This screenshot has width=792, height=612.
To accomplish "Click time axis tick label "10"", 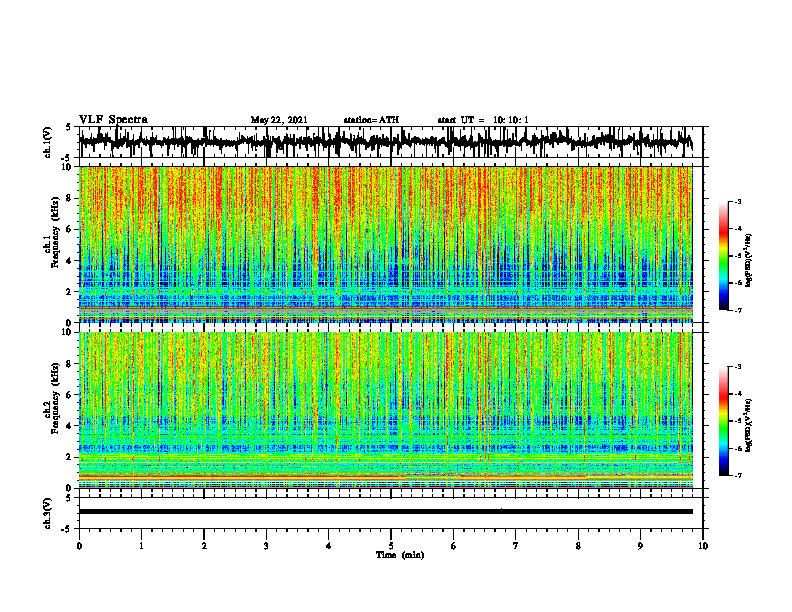I will pyautogui.click(x=703, y=546).
